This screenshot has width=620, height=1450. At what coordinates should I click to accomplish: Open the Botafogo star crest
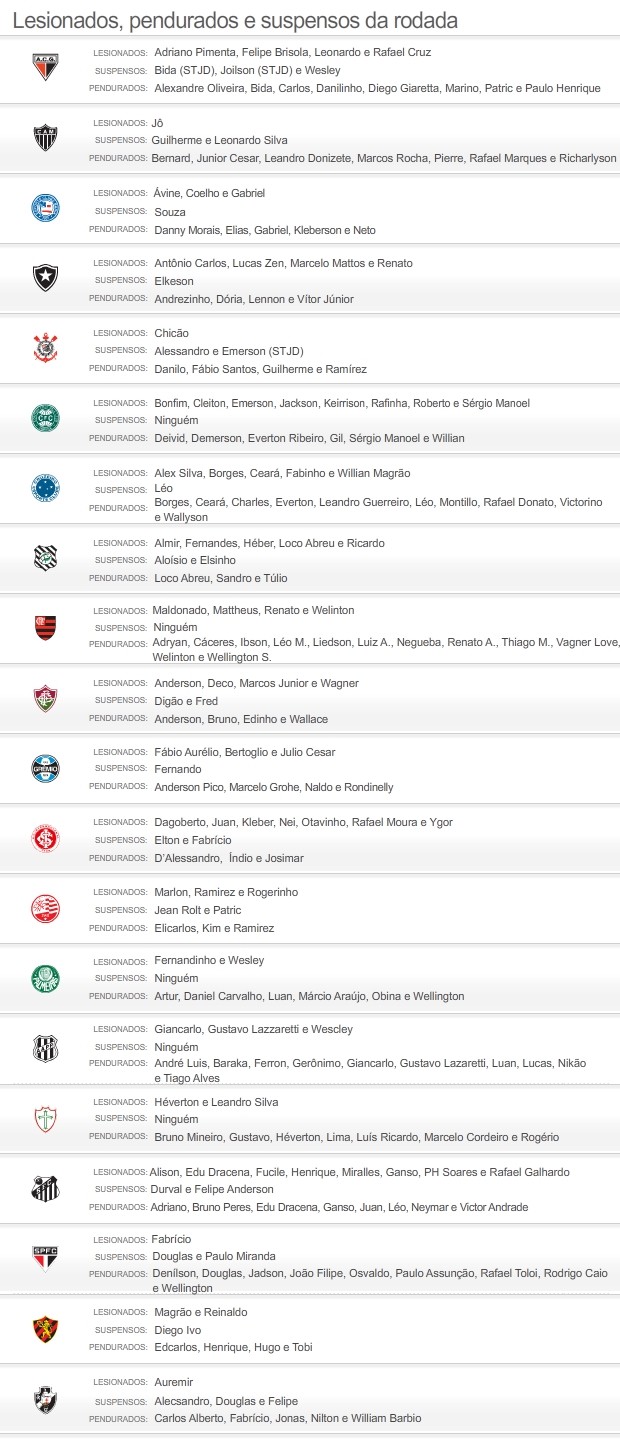pyautogui.click(x=46, y=279)
